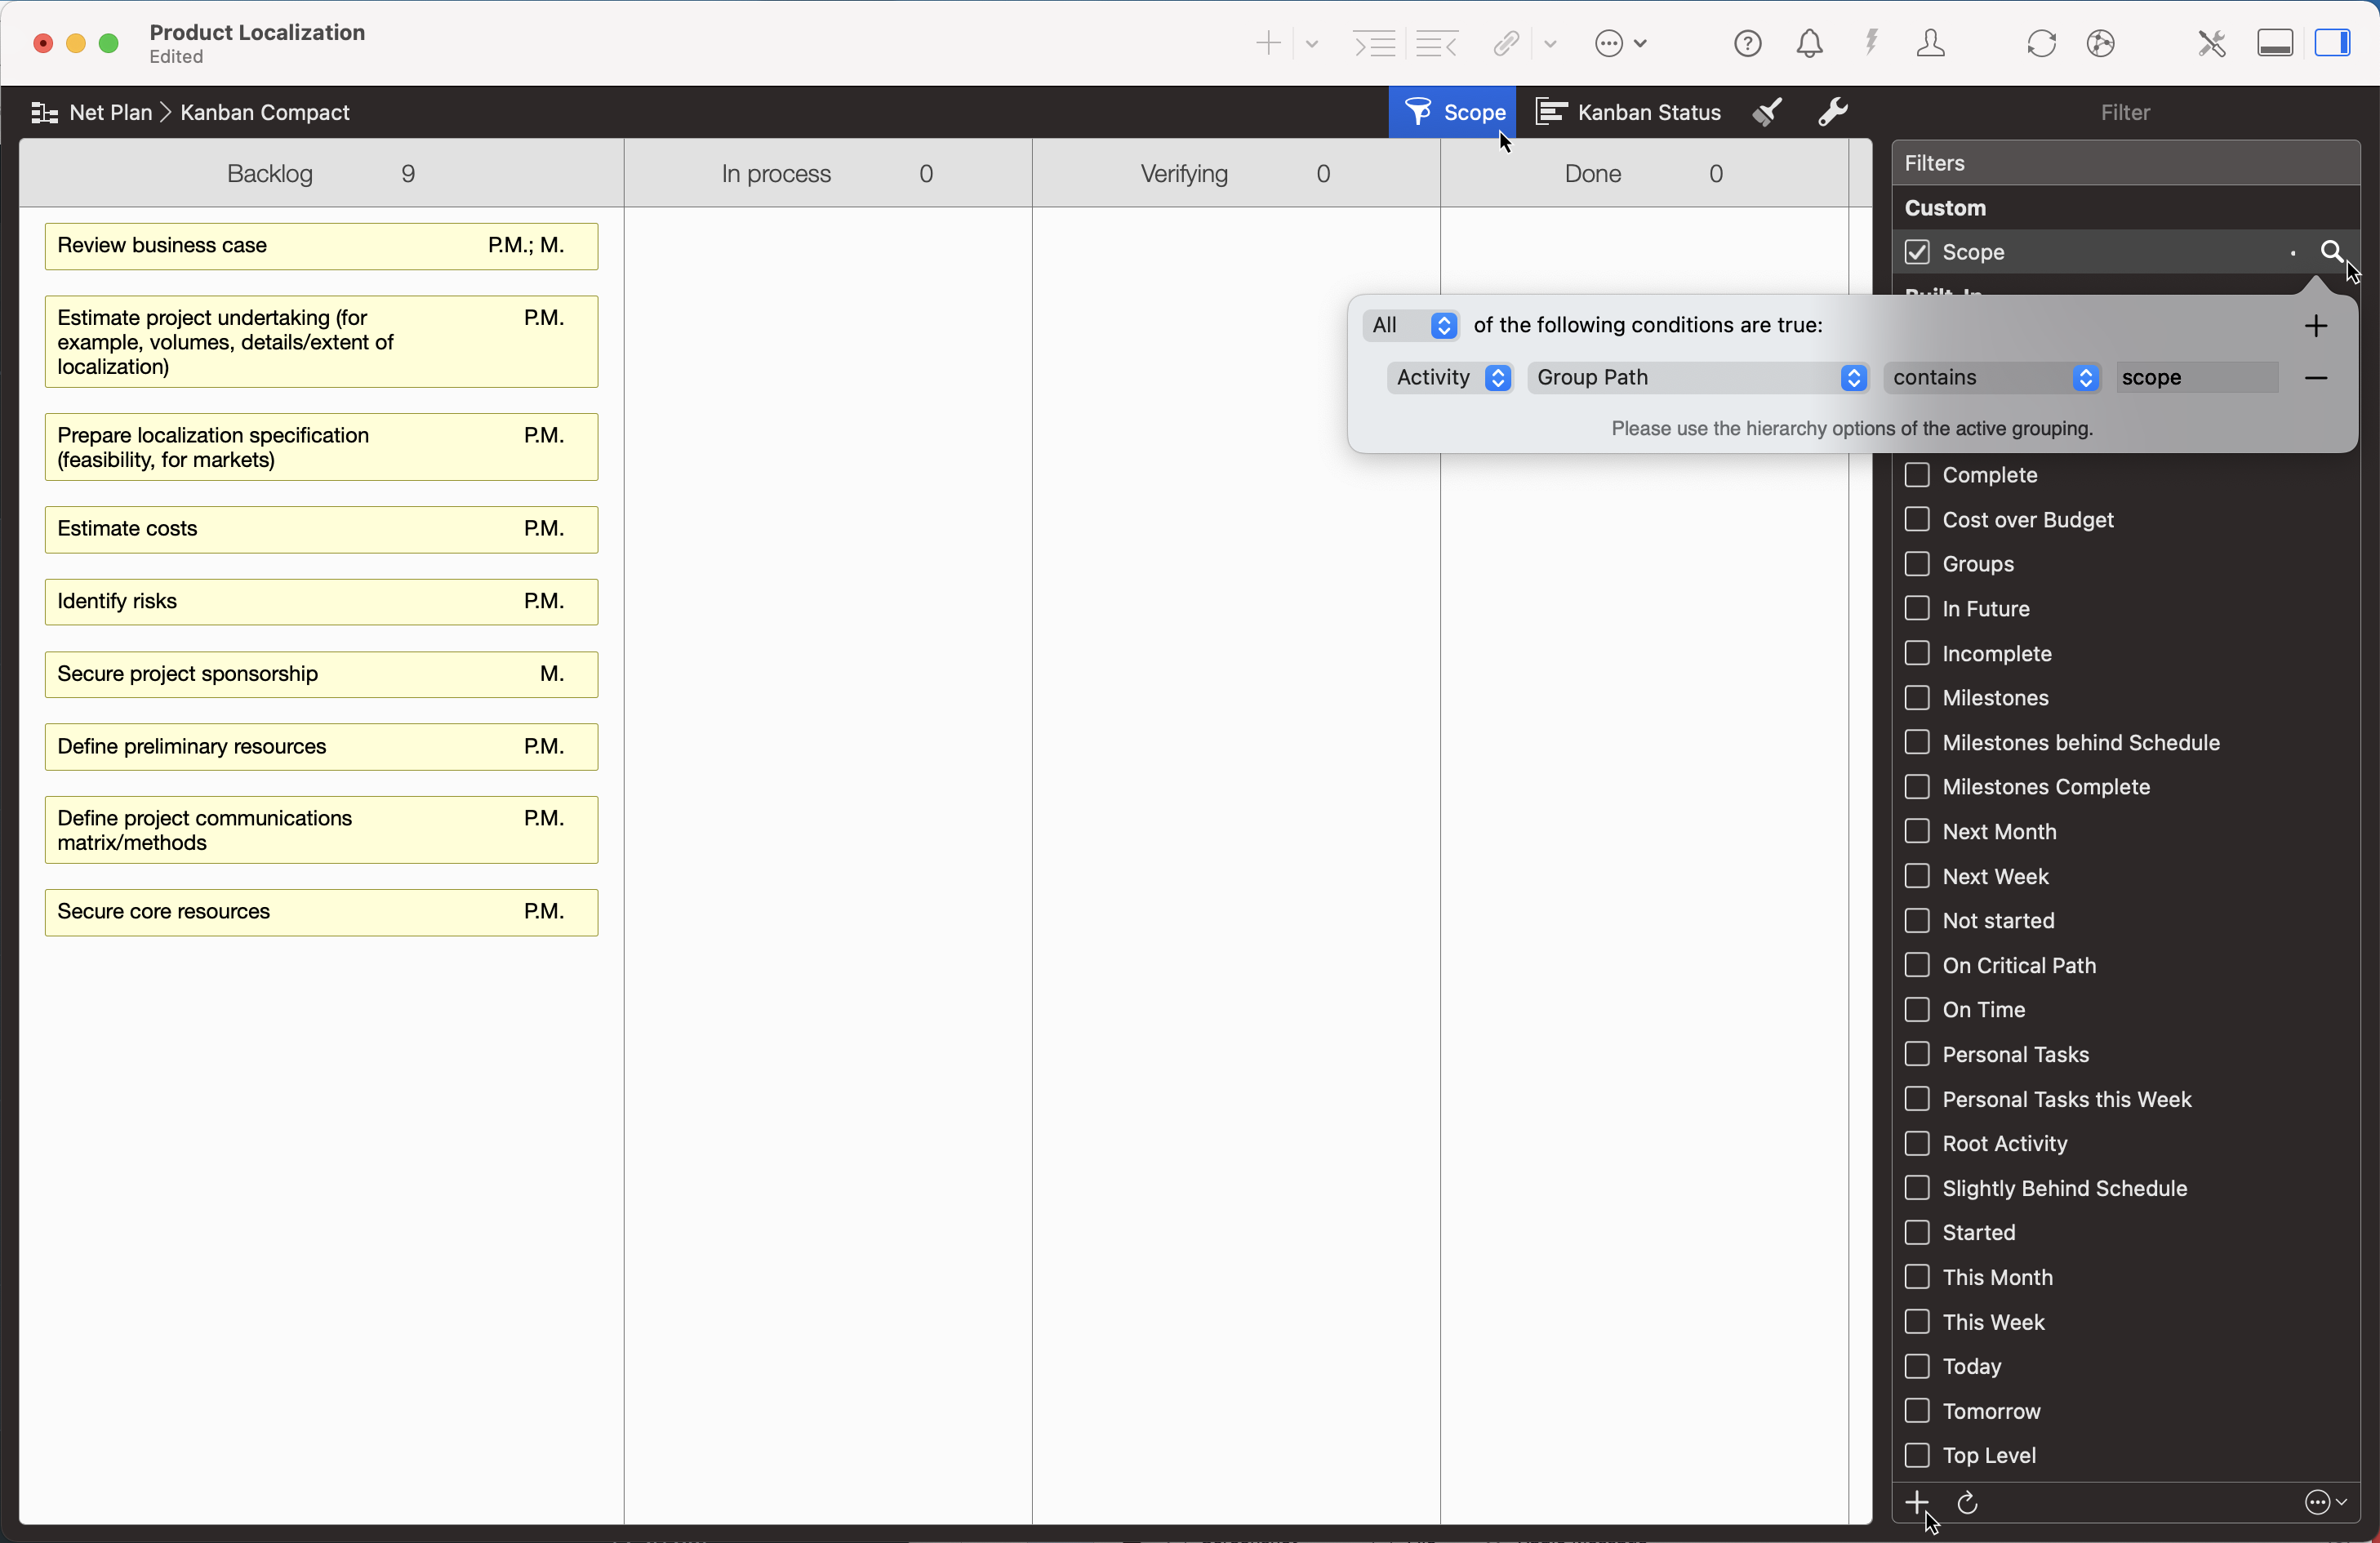
Task: Add a new filter with the plus button
Action: click(x=1916, y=1503)
